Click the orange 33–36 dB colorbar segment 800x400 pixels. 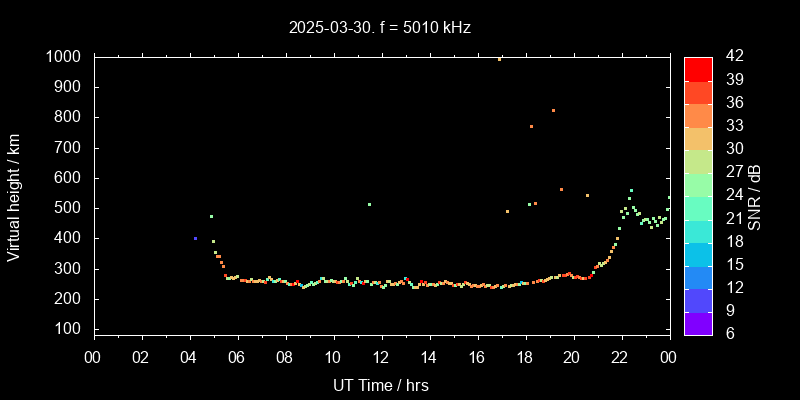pos(698,115)
